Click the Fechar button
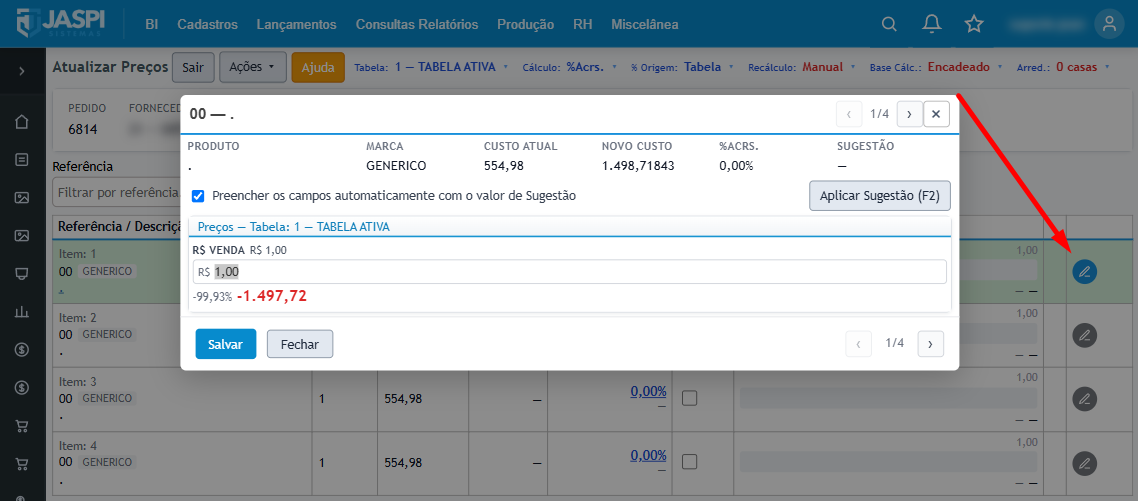 point(300,344)
